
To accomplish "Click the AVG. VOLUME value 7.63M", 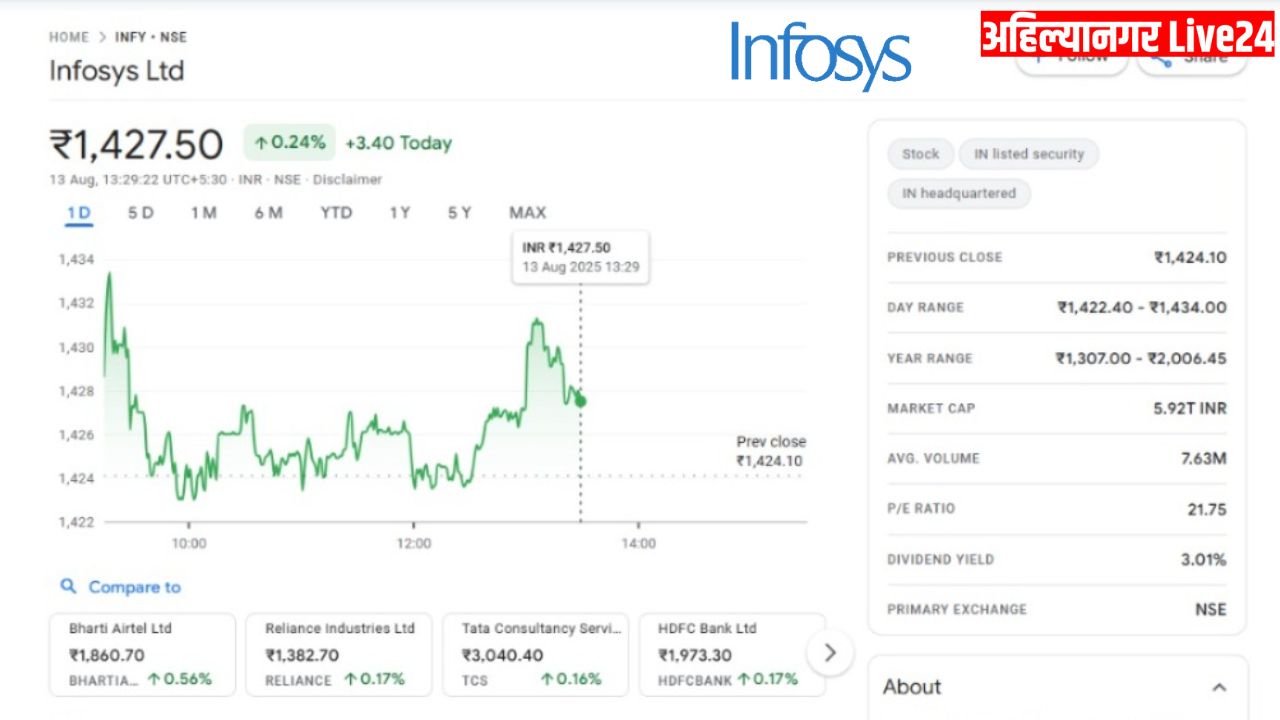I will (1204, 458).
